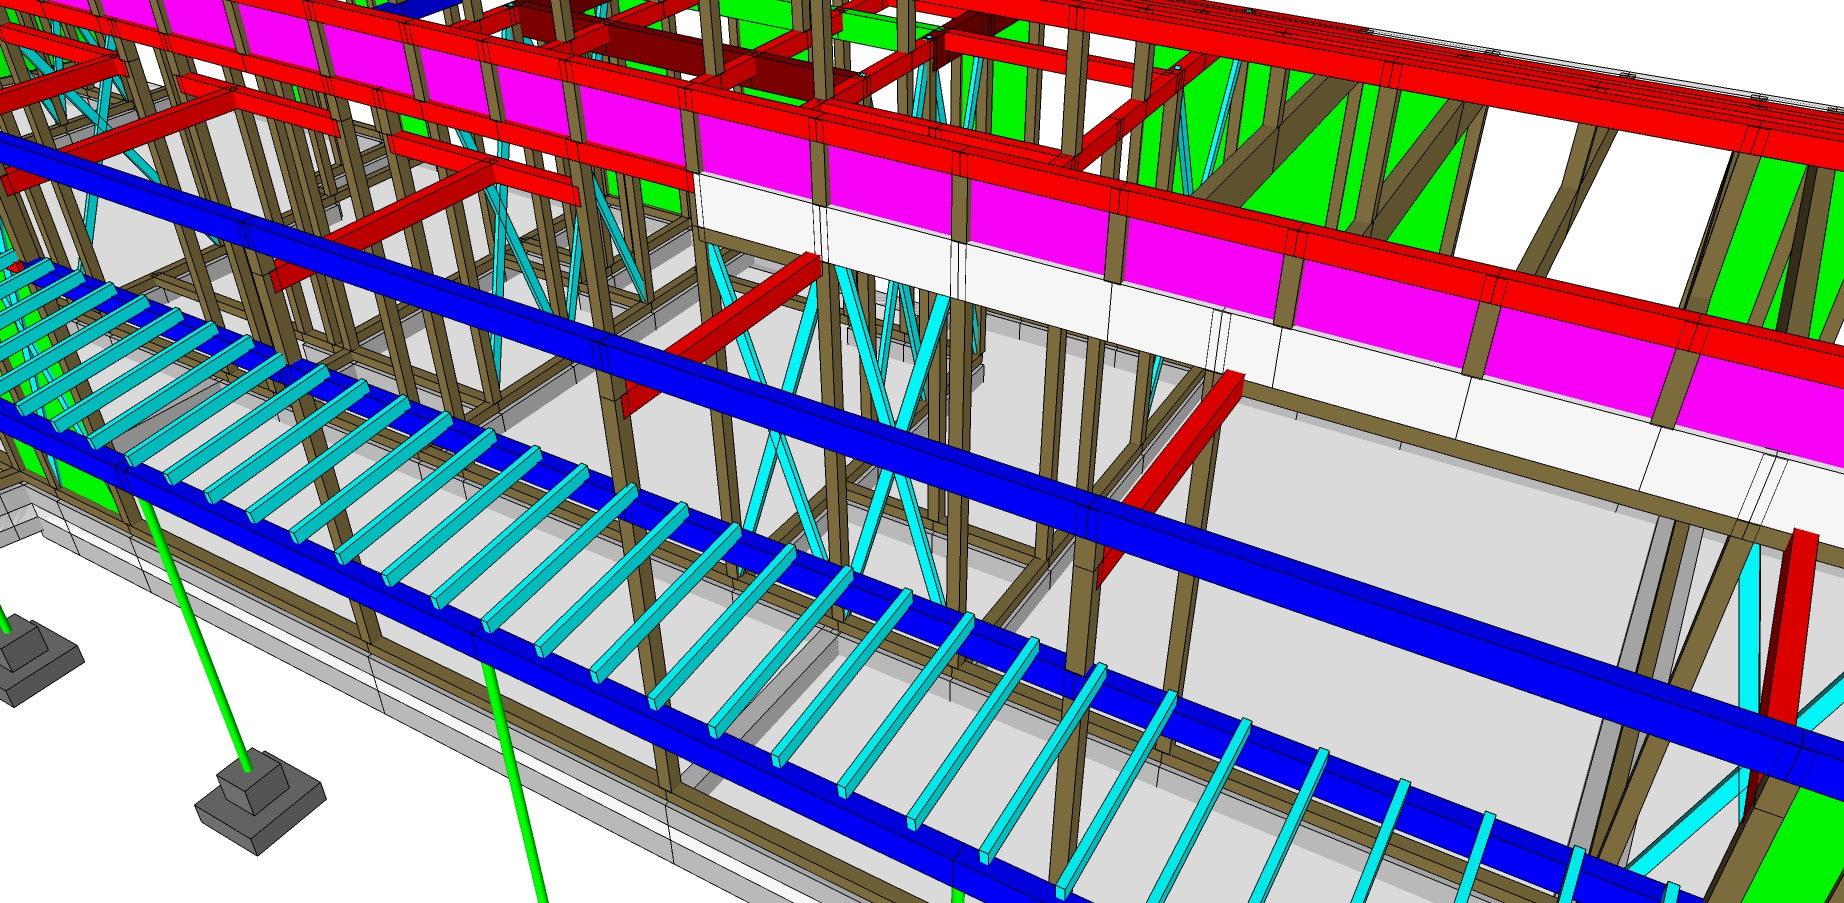Pick the partially visible footing at far left edge
1844x903 pixels.
[30, 660]
